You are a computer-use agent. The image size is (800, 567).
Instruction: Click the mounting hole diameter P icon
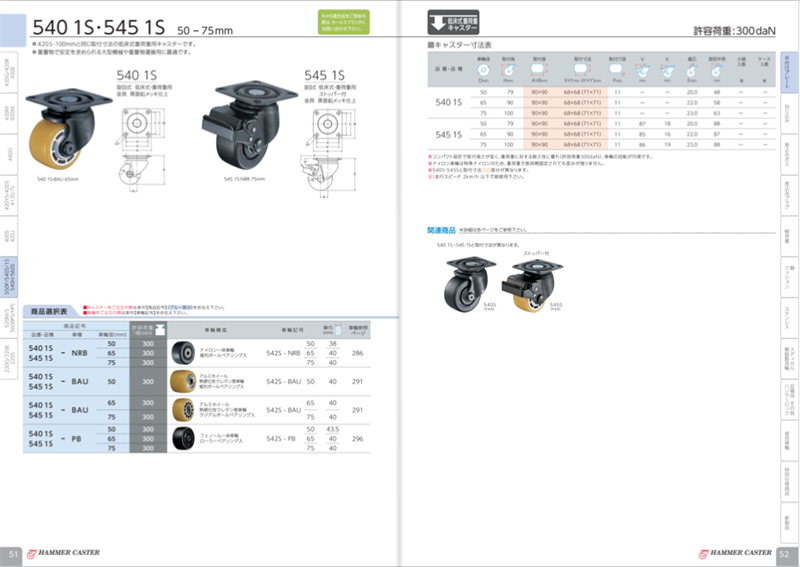[x=616, y=69]
